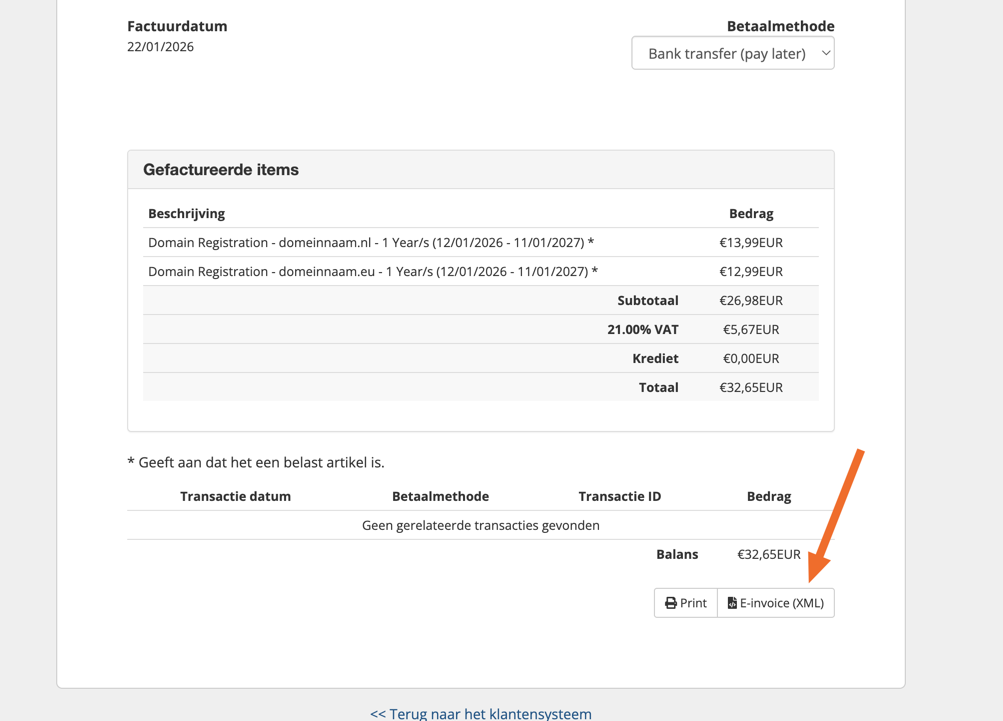The image size is (1003, 721).
Task: Click the Gefactureerde items panel heading
Action: click(221, 170)
